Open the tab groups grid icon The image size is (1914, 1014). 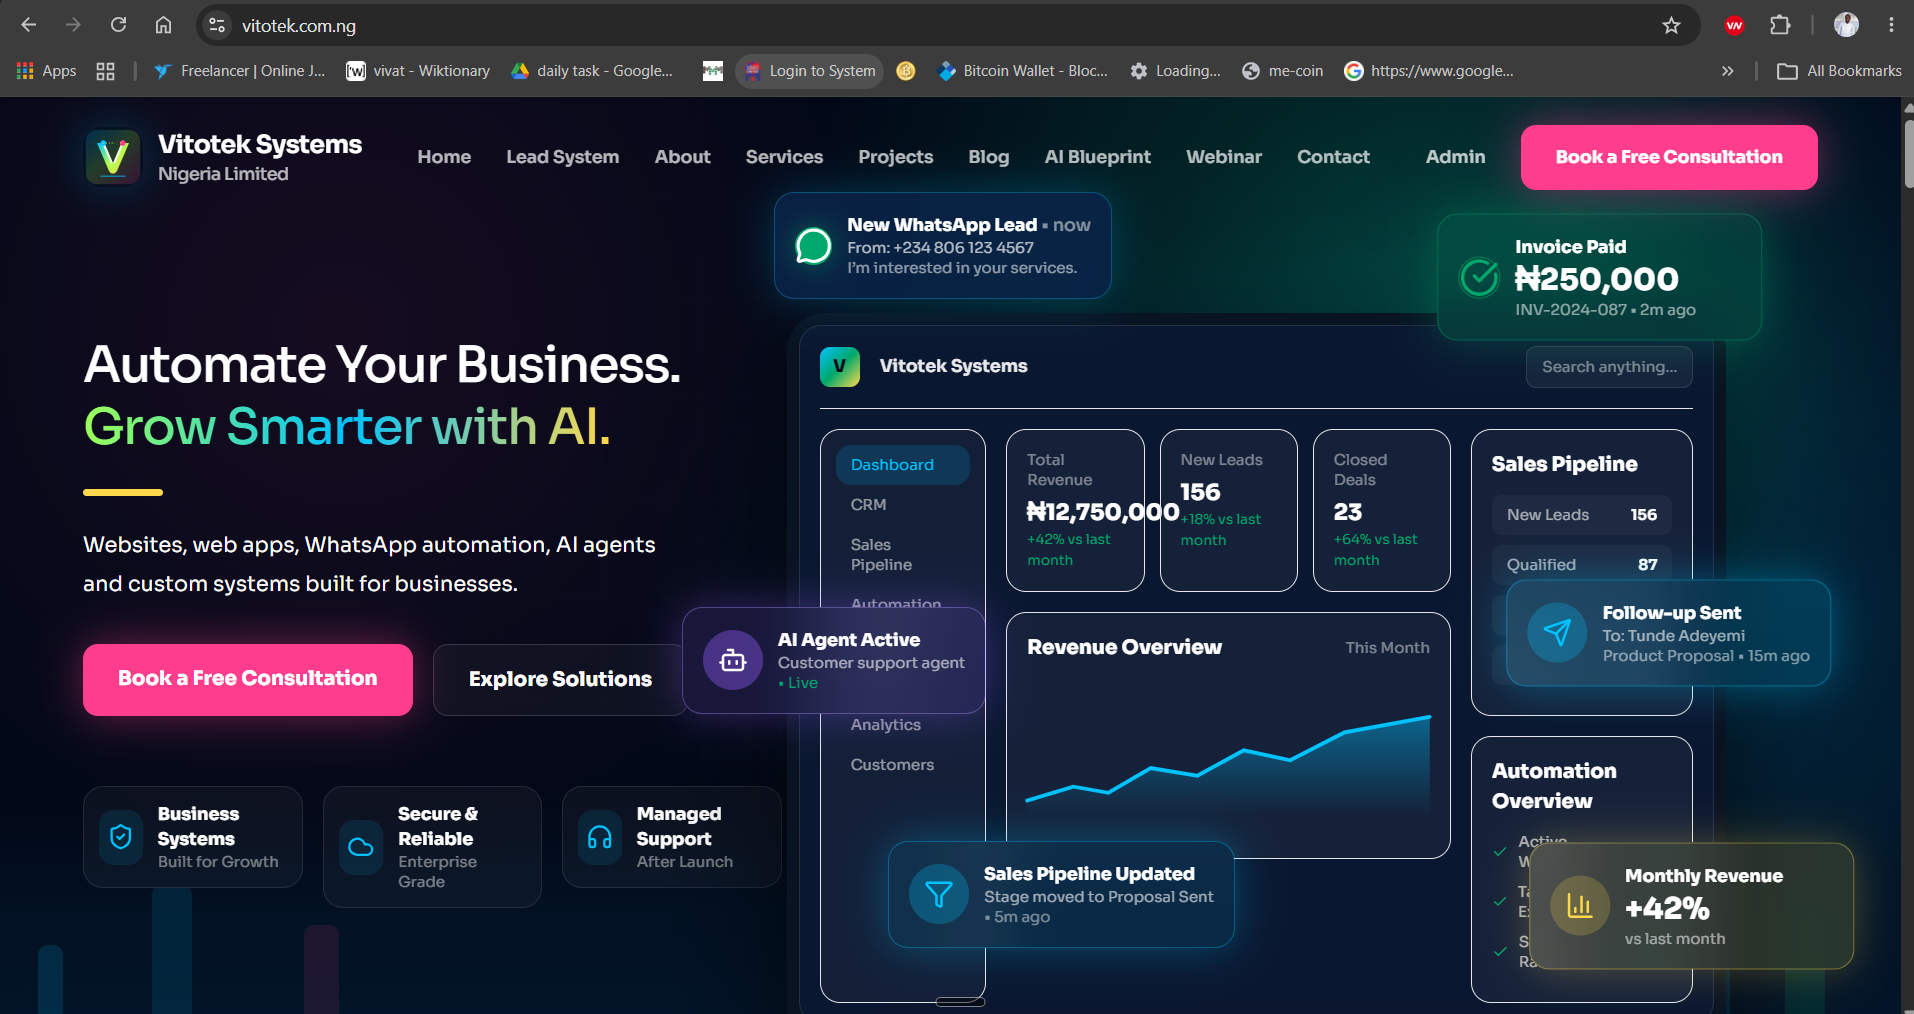[105, 71]
